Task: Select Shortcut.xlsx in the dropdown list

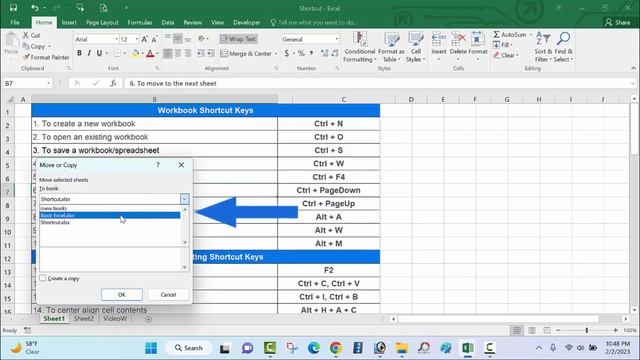Action: pyautogui.click(x=110, y=222)
